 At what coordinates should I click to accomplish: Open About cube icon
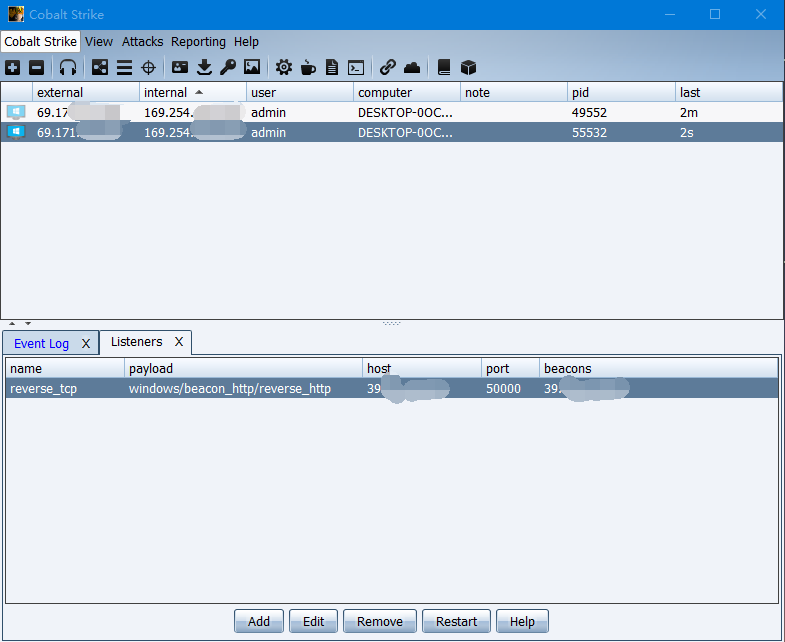coord(468,67)
